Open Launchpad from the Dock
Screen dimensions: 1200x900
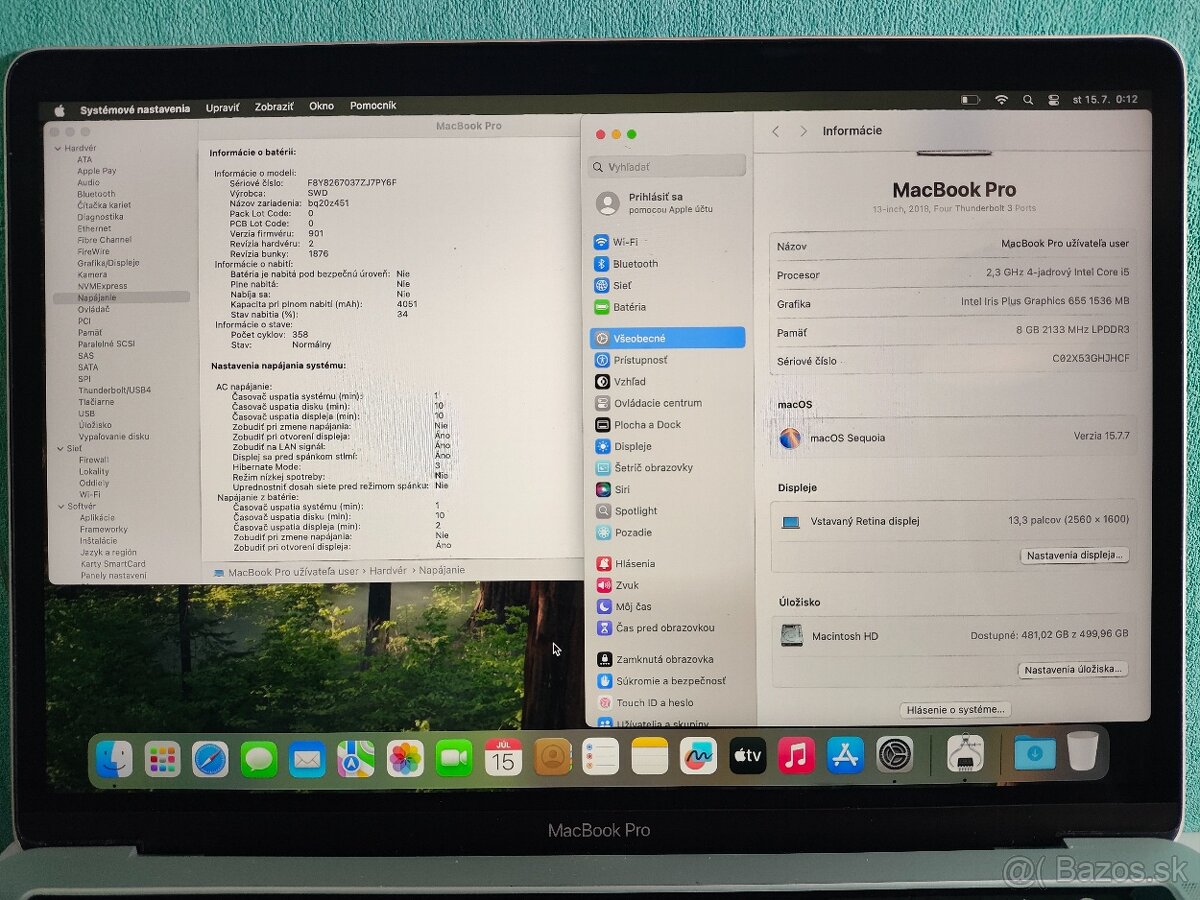(x=162, y=759)
